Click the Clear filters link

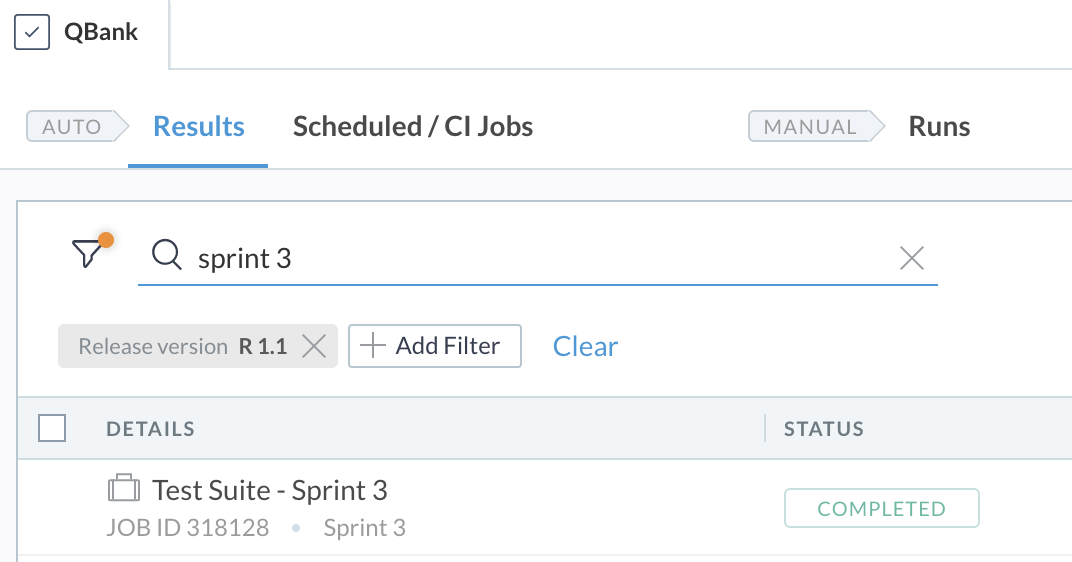pyautogui.click(x=585, y=347)
